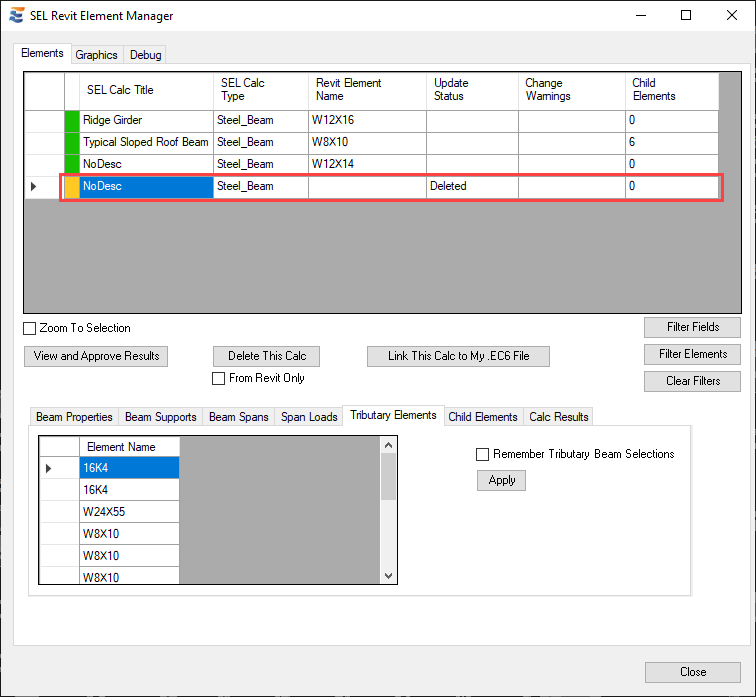Switch to Span Loads tab
This screenshot has width=756, height=697.
click(x=309, y=417)
